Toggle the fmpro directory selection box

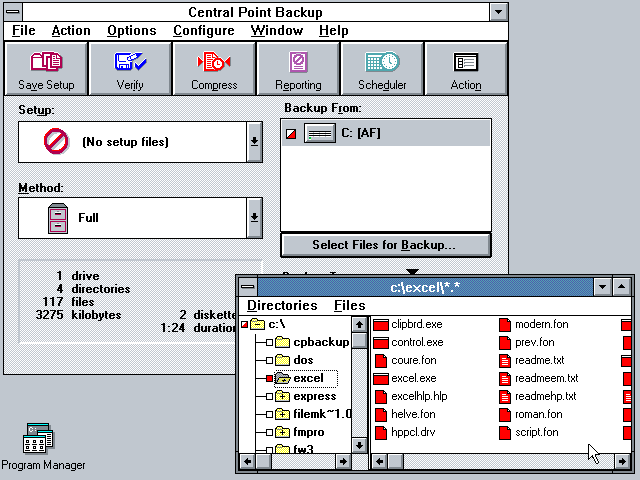click(269, 432)
